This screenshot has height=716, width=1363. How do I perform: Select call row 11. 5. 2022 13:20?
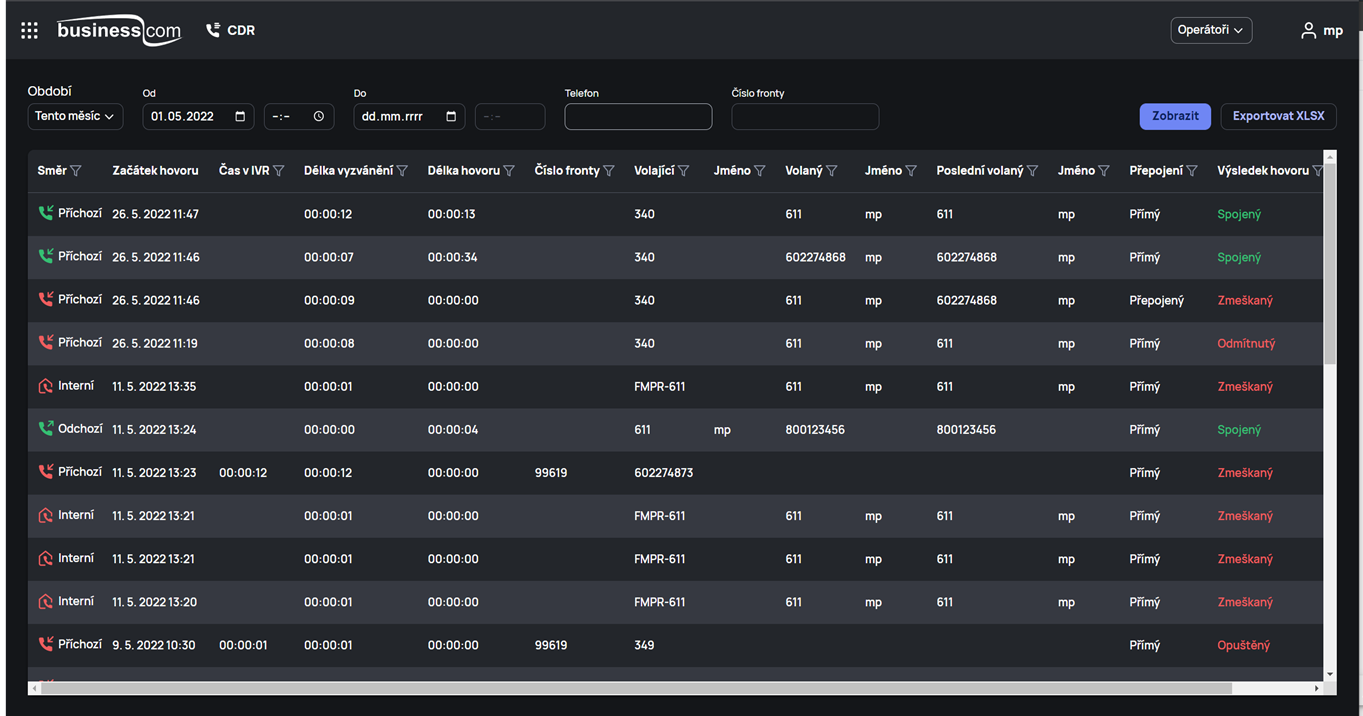pos(676,602)
